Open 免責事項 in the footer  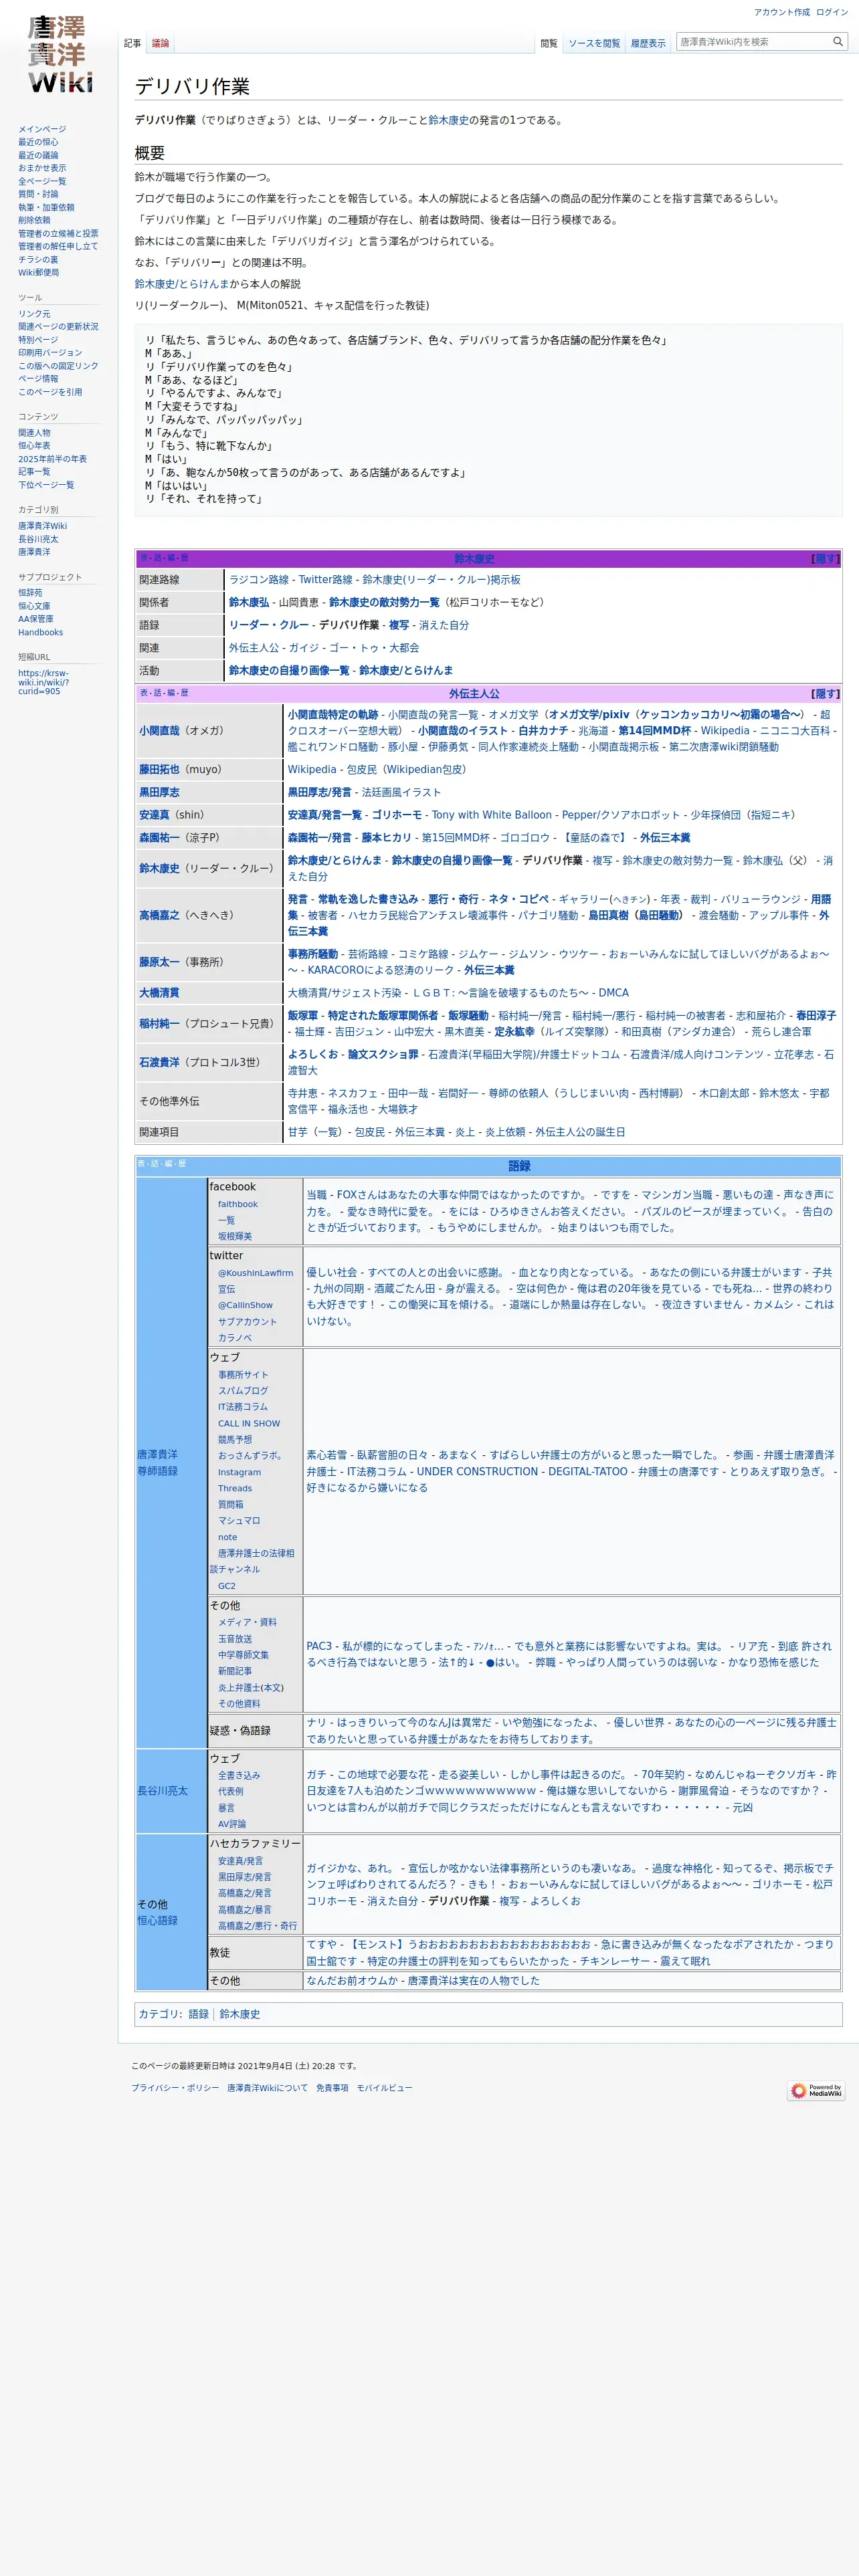point(332,2088)
